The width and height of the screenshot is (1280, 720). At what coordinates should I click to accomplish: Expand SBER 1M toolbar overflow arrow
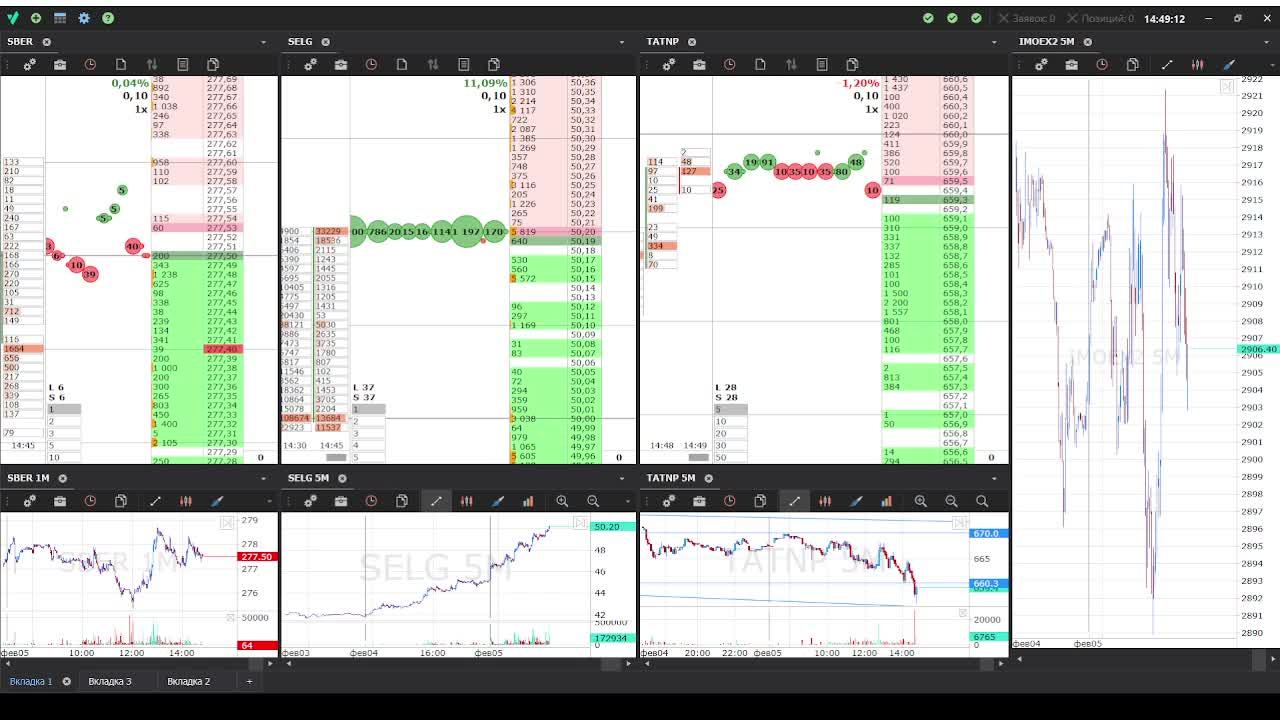pos(268,501)
